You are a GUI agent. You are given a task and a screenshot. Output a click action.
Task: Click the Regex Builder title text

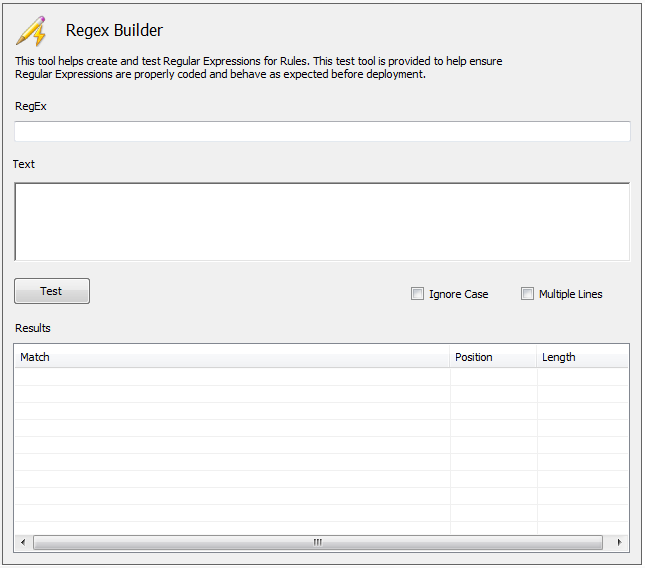(114, 31)
